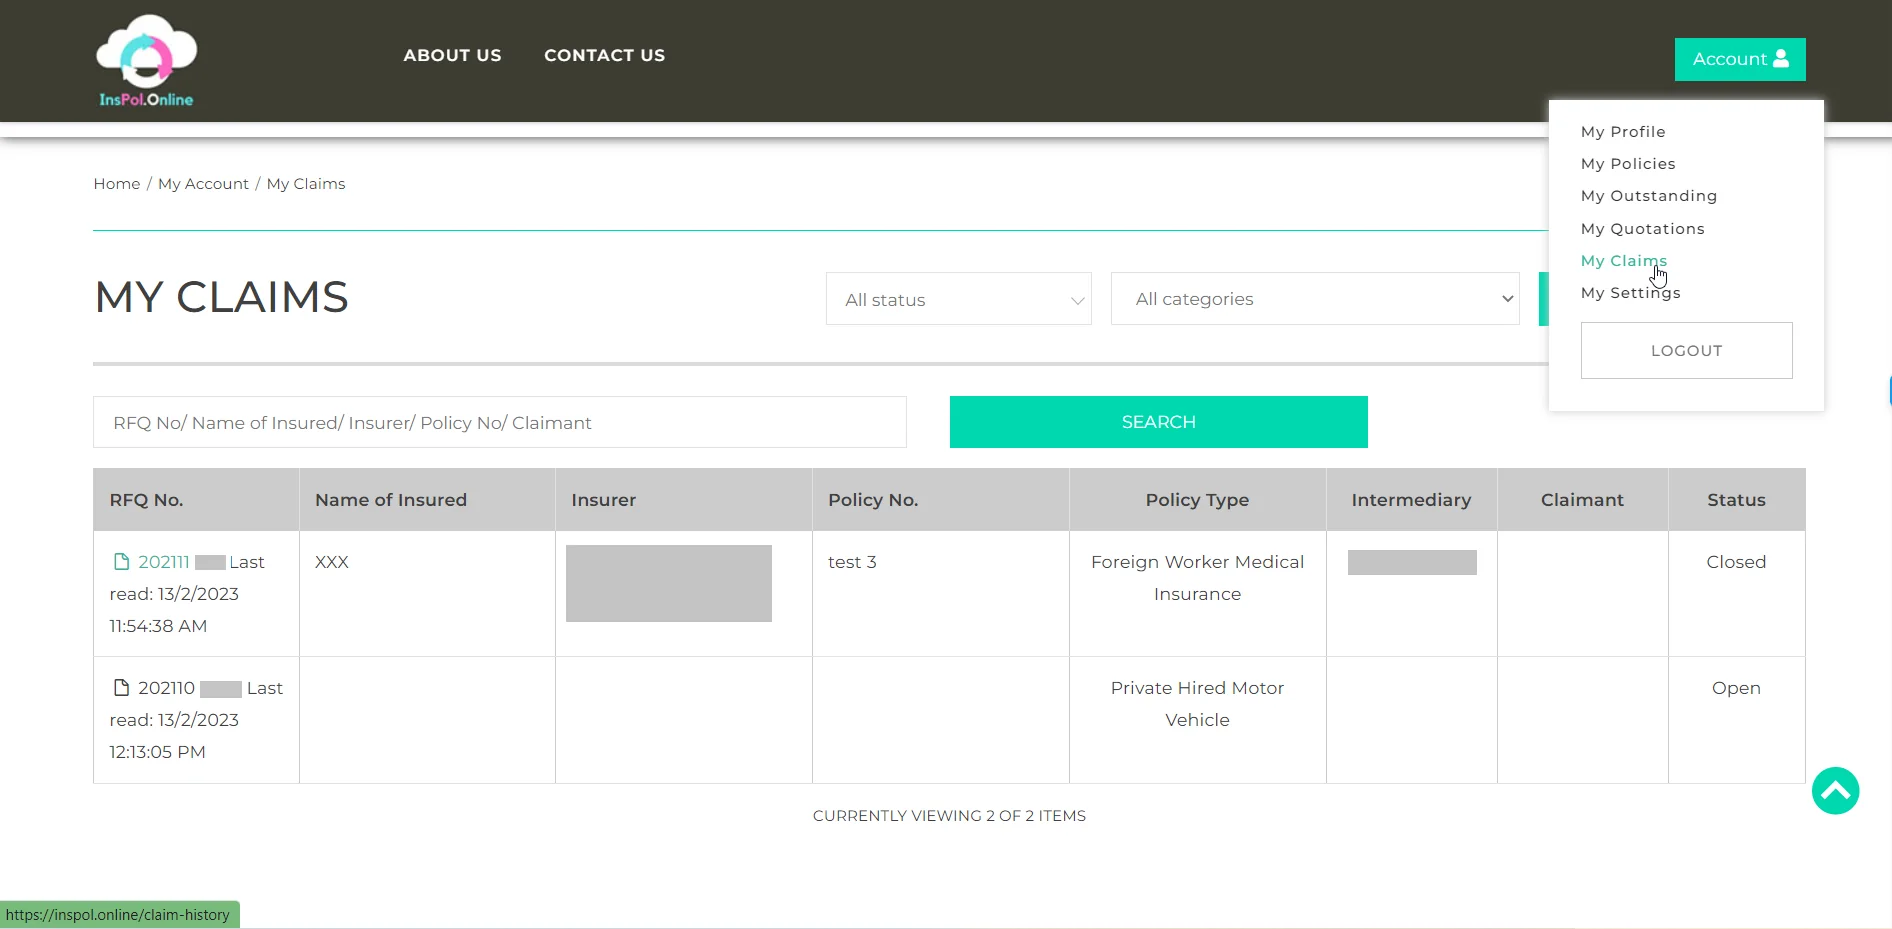Go to ABOUT US page

point(452,55)
